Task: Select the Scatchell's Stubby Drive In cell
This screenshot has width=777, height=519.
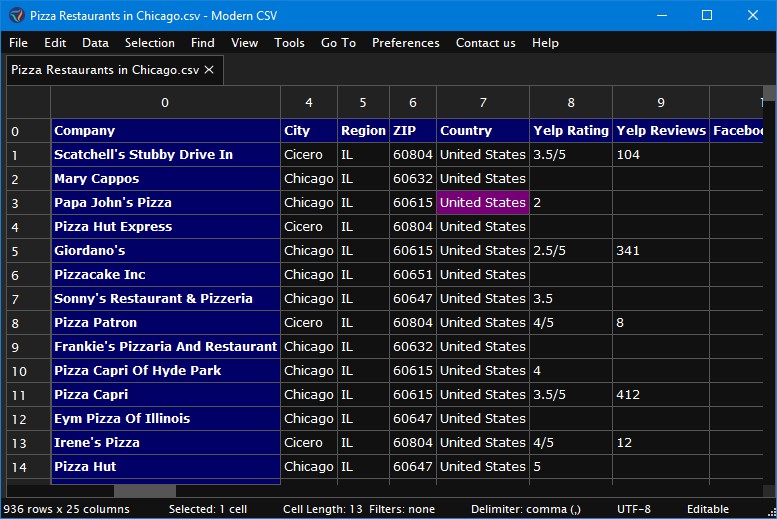Action: (166, 155)
